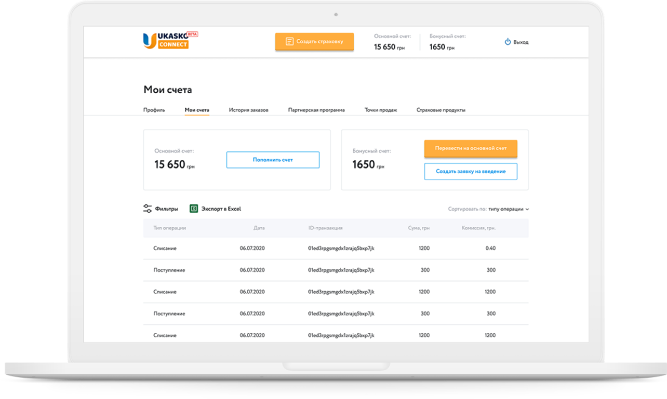Create a new insurance with Создать страховку
Image resolution: width=667 pixels, height=399 pixels.
(x=314, y=42)
